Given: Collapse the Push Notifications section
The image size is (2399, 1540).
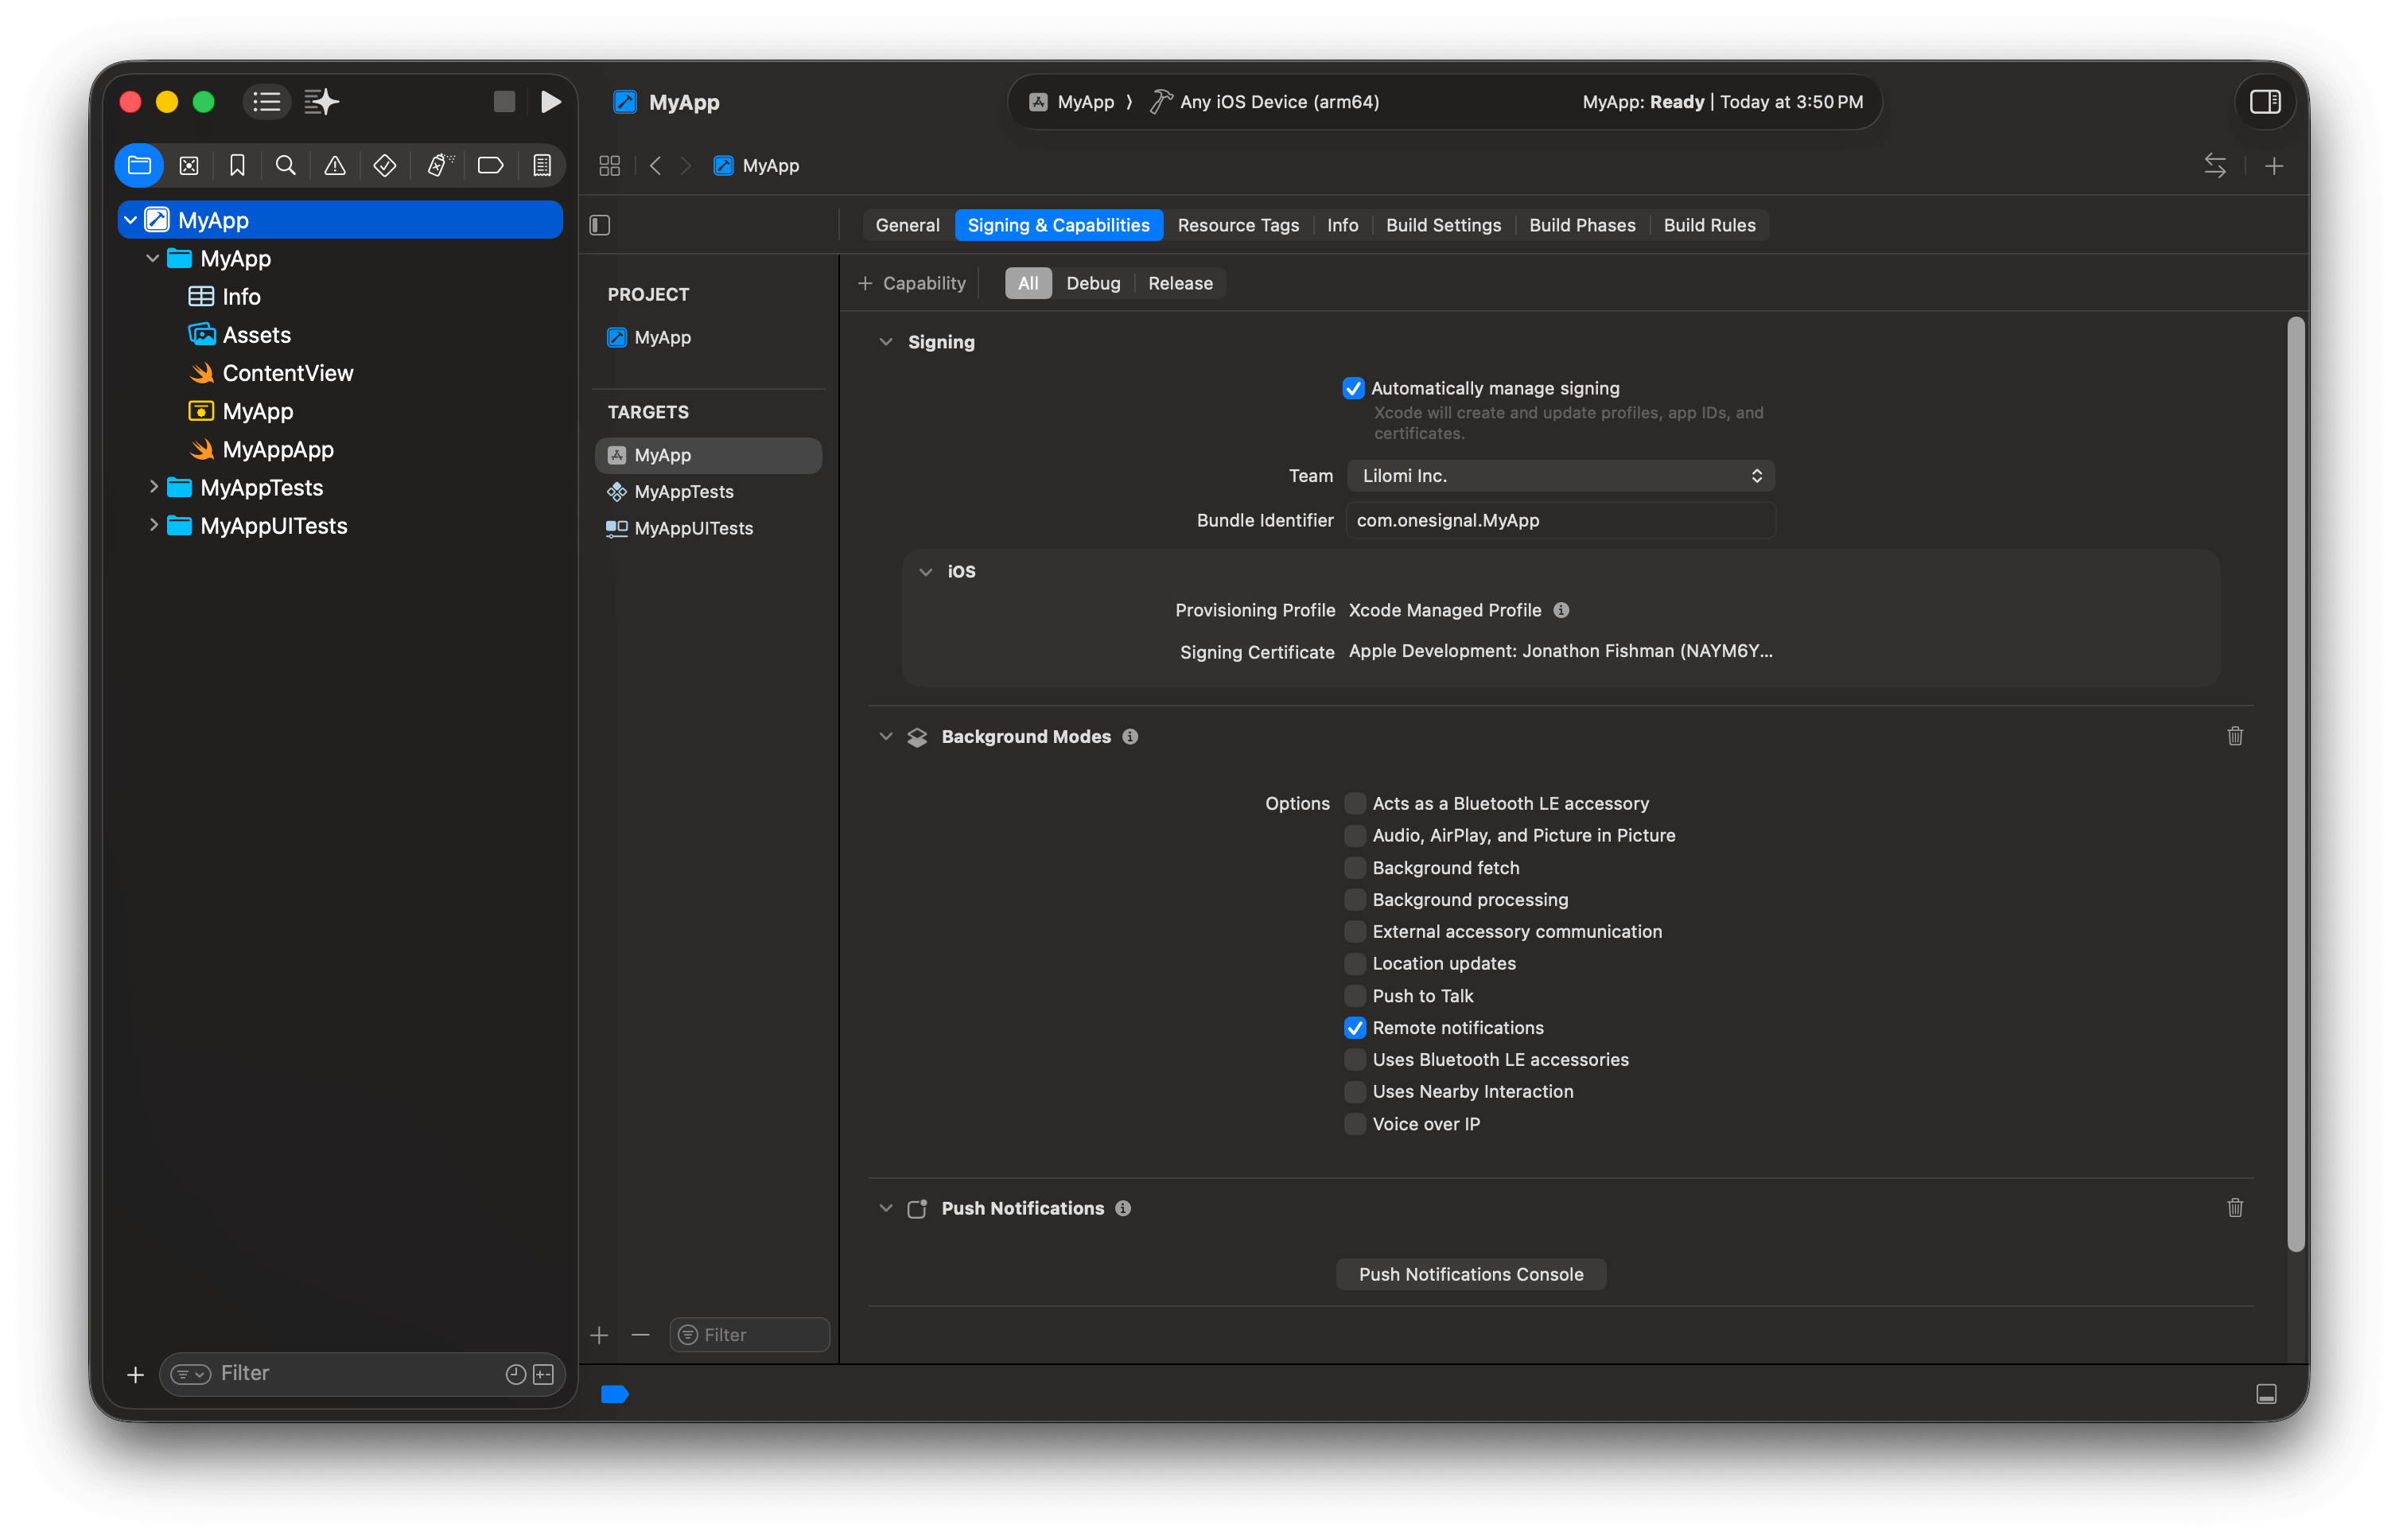Looking at the screenshot, I should [x=886, y=1208].
